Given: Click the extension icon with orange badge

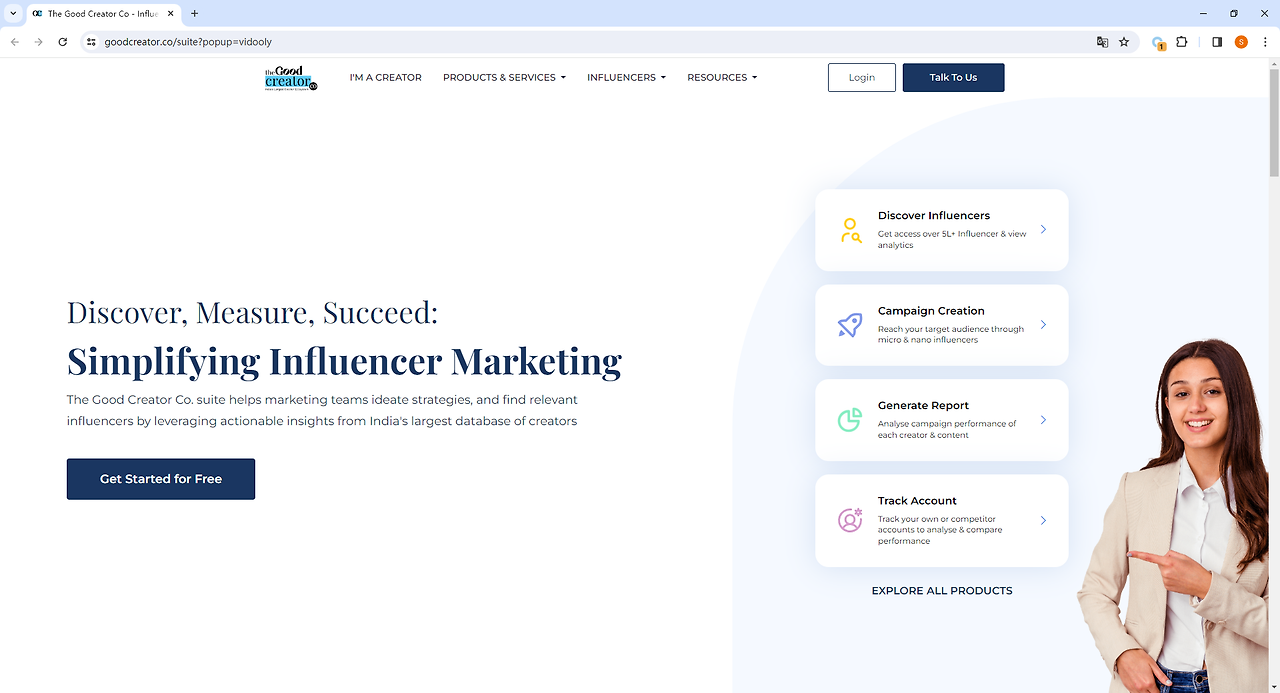Looking at the screenshot, I should (1158, 43).
